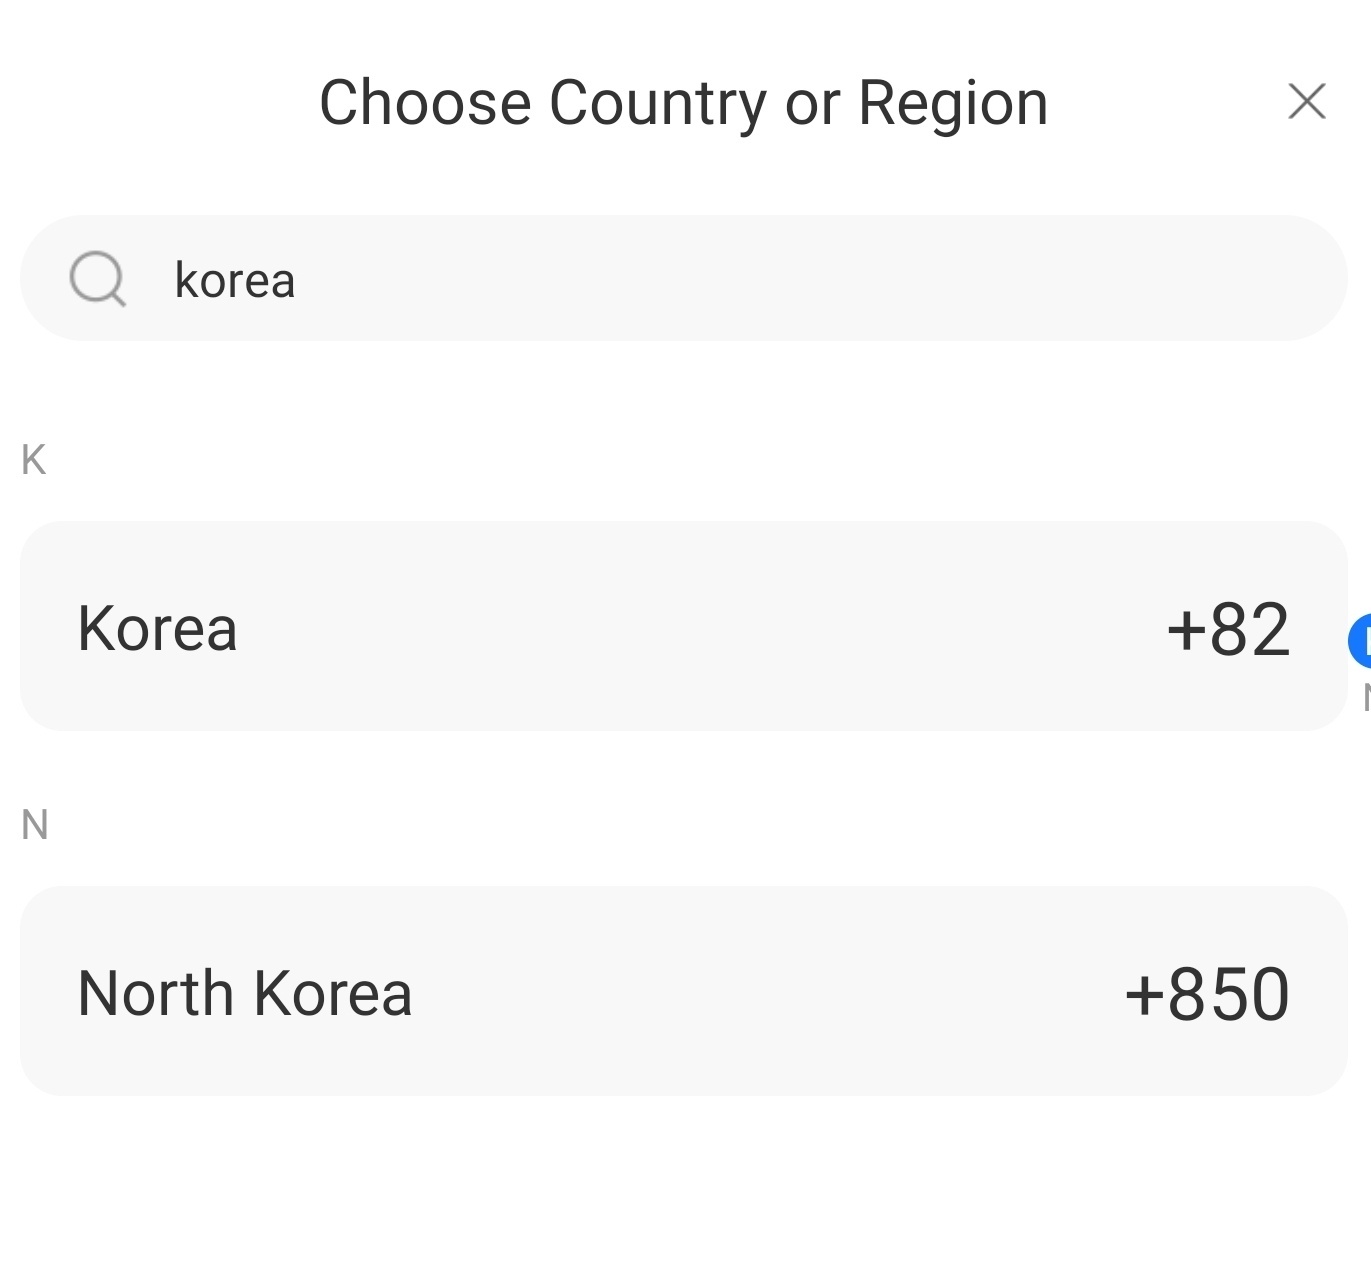Click the N section header
Screen dimensions: 1371x1268
pyautogui.click(x=33, y=823)
